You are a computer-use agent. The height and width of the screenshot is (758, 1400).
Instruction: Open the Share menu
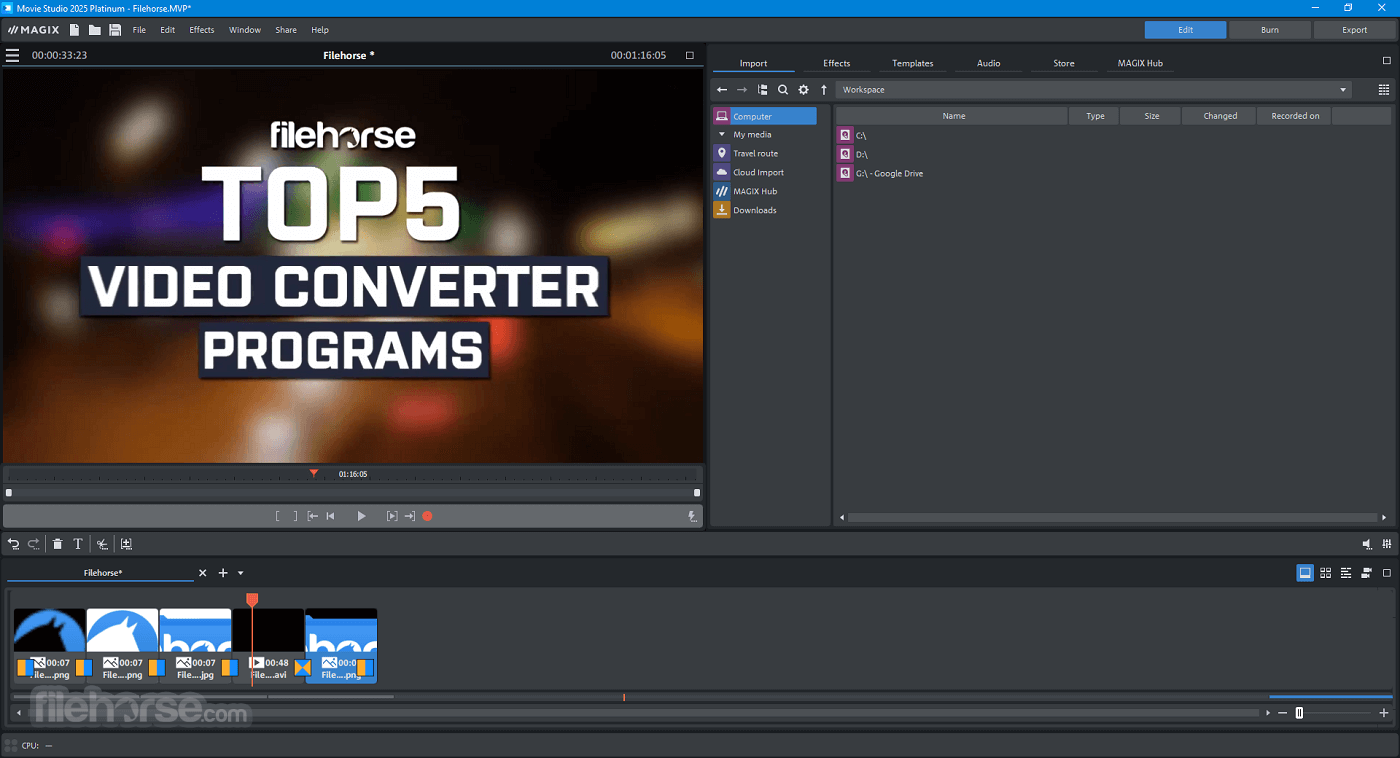(286, 30)
